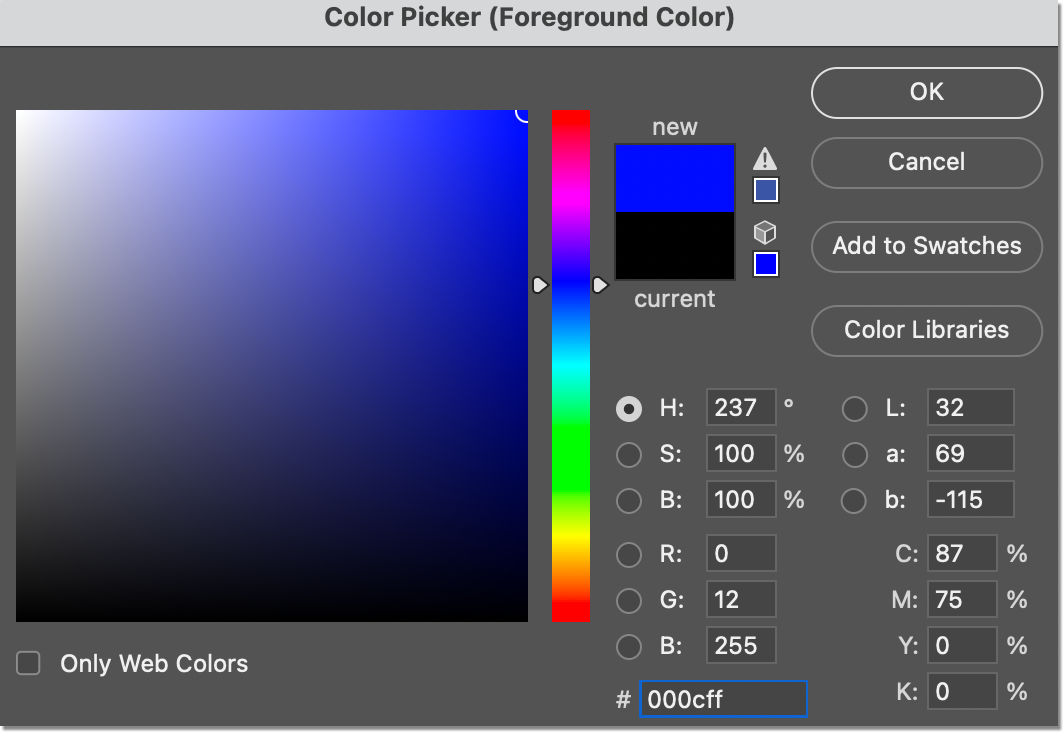Click the left hue slider arrow handle
This screenshot has height=732, width=1063.
(x=540, y=285)
